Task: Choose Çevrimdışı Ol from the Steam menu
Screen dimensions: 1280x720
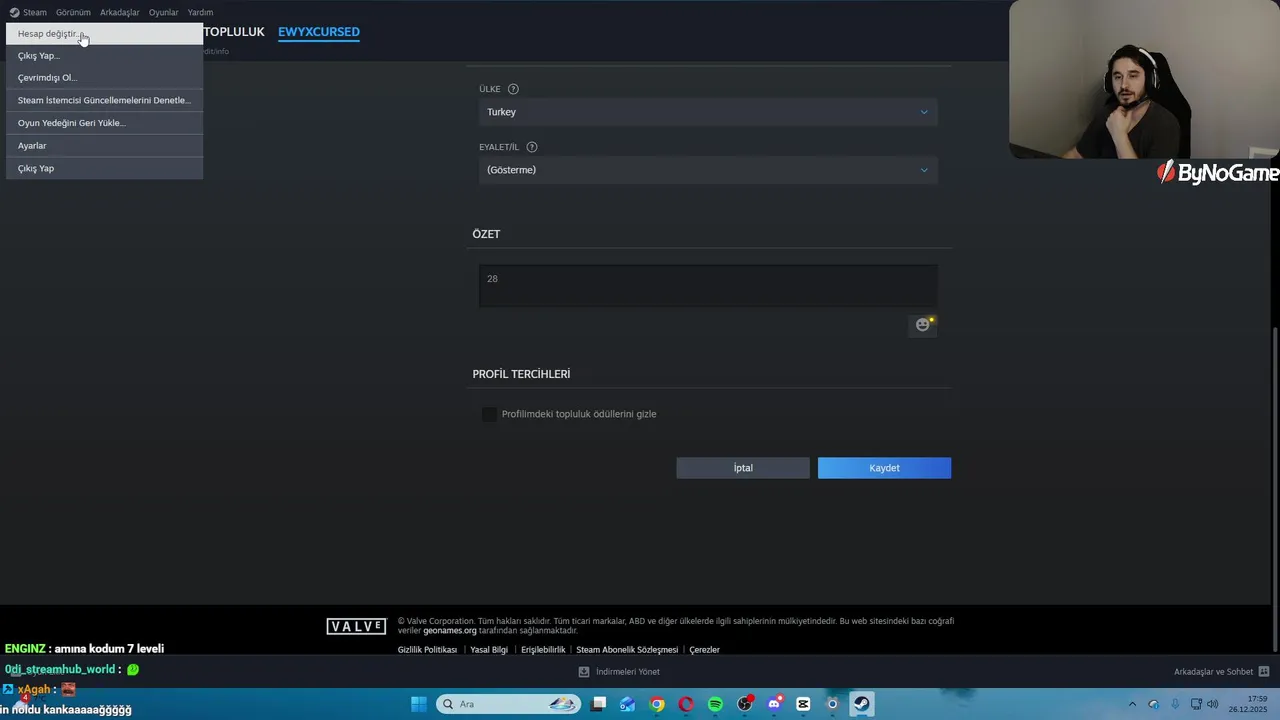Action: (104, 78)
